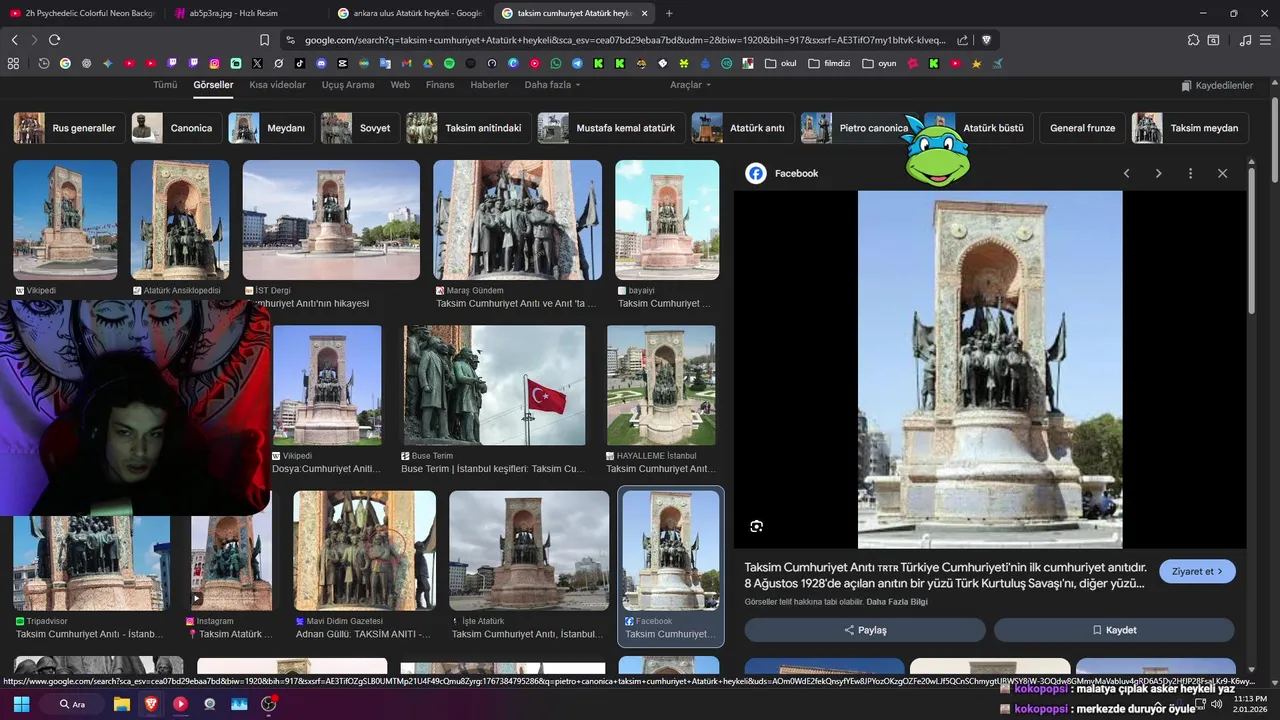Click the Ziyaret et button
Image resolution: width=1280 pixels, height=720 pixels.
click(x=1197, y=571)
